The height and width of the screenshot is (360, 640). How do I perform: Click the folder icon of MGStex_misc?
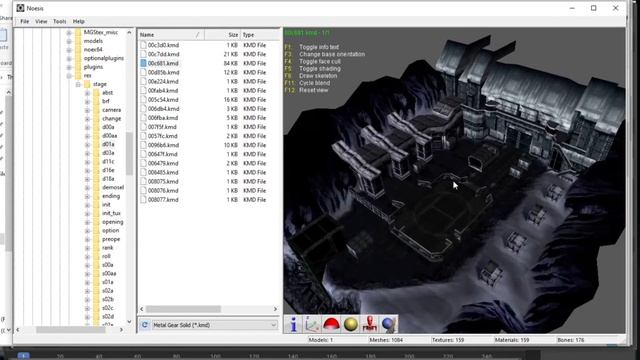(78, 32)
